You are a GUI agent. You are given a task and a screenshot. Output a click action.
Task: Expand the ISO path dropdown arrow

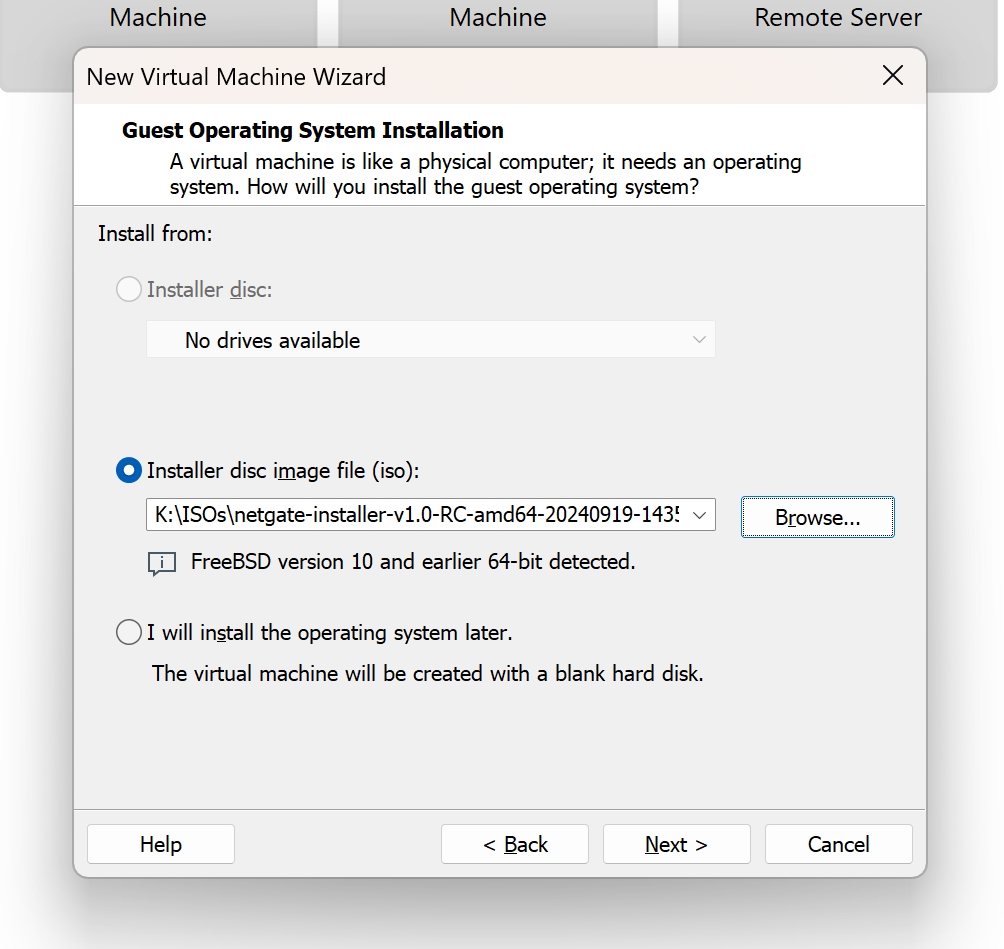[699, 515]
